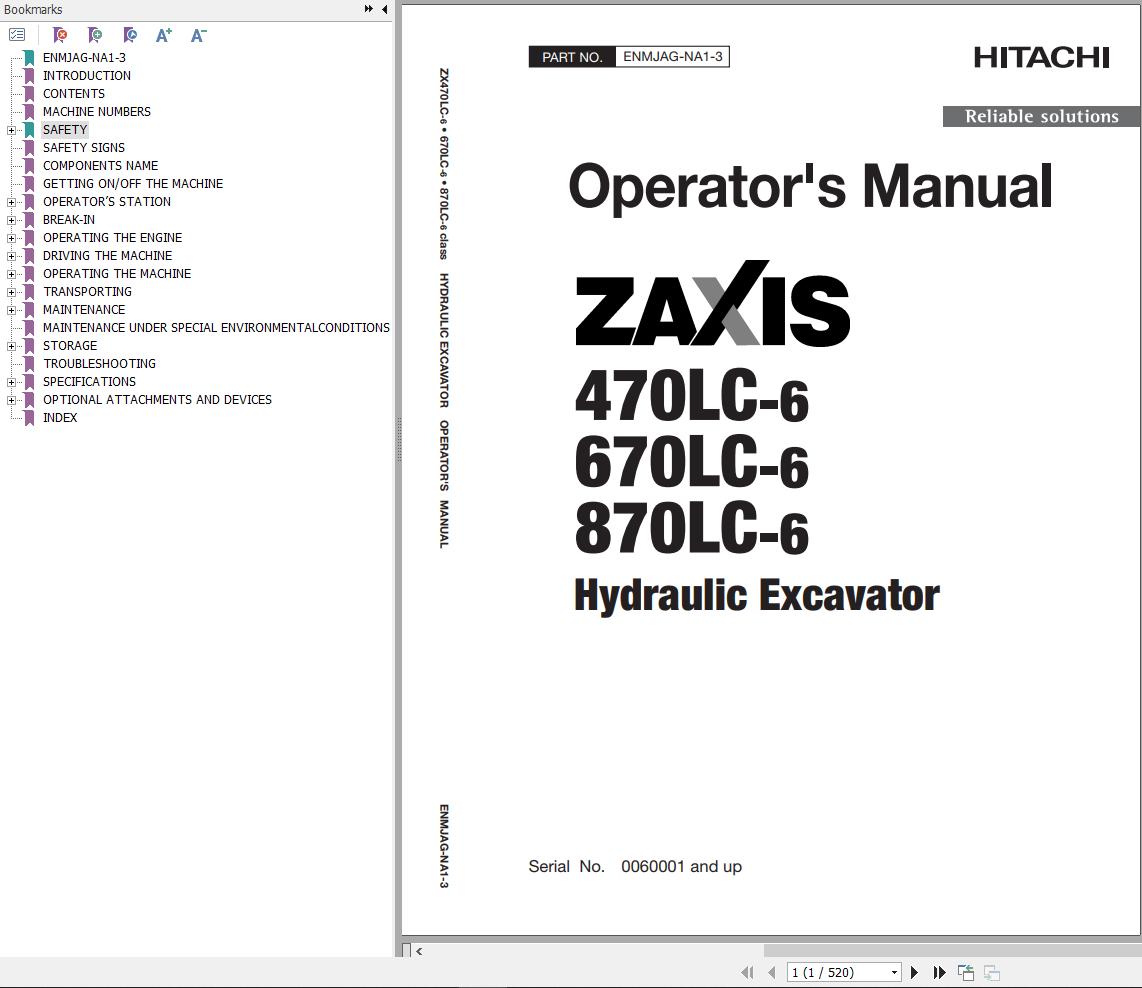
Task: Expand the SAFETY bookmark
Action: click(11, 130)
